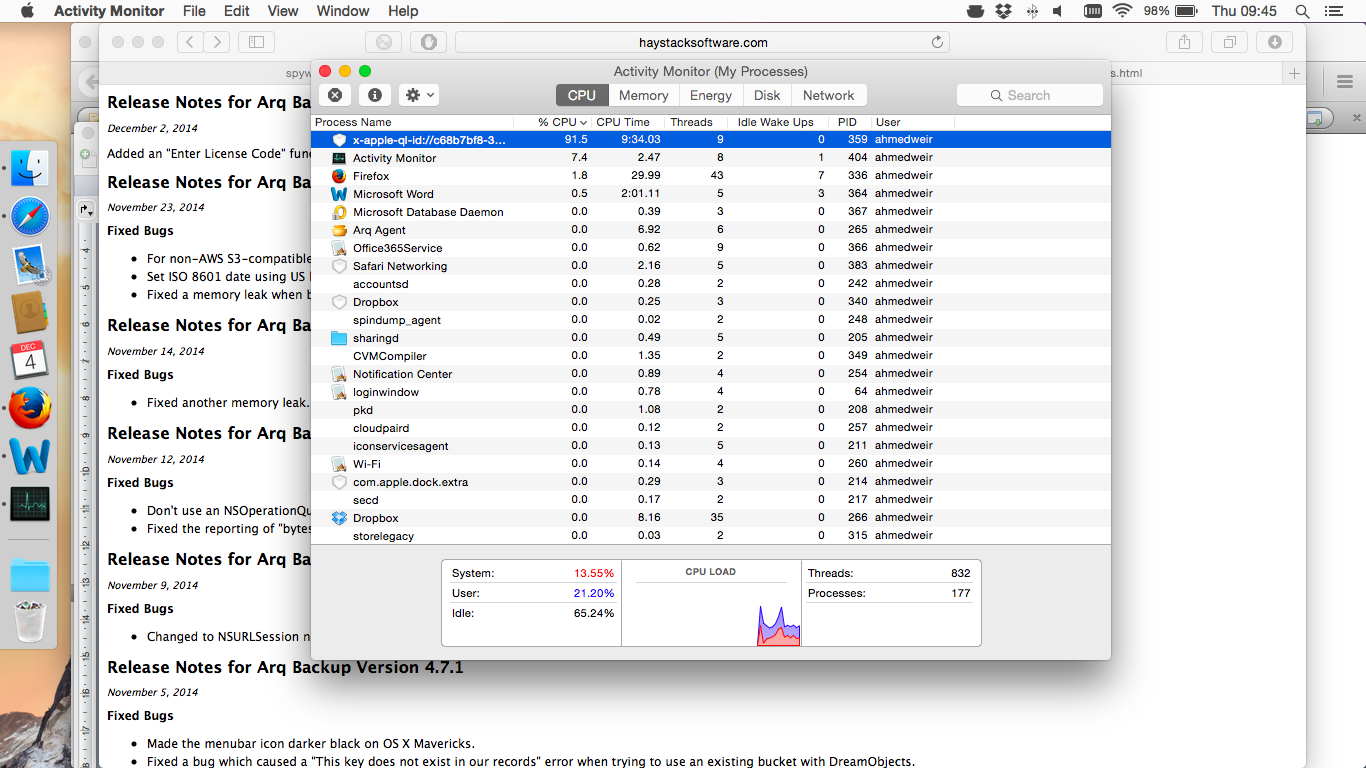The image size is (1366, 768).
Task: Select the Office365Service process icon
Action: (339, 248)
